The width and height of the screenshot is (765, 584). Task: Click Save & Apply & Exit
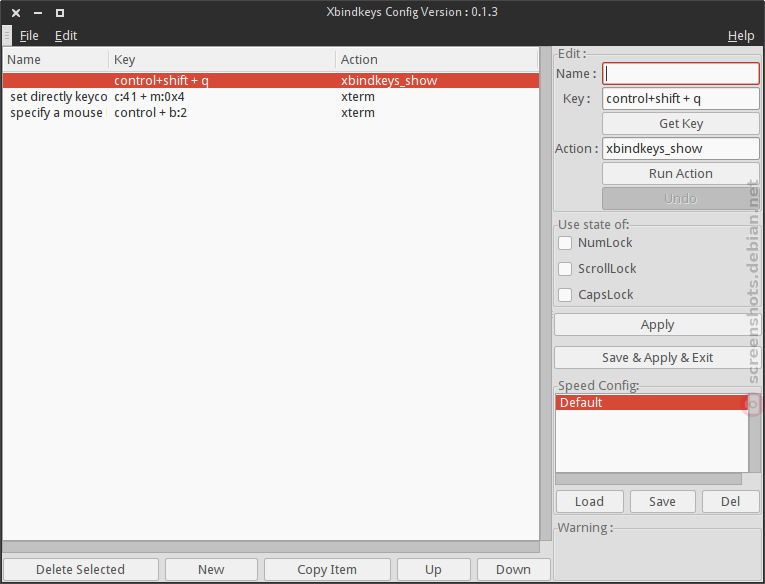coord(657,358)
